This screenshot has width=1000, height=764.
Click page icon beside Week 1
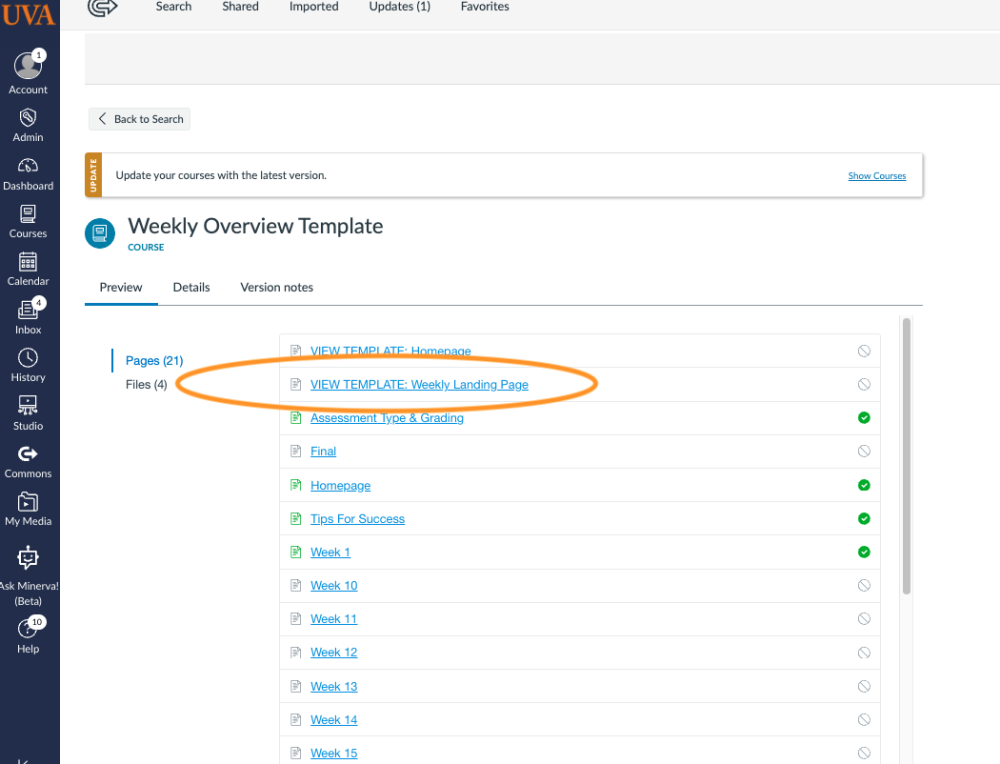(296, 552)
